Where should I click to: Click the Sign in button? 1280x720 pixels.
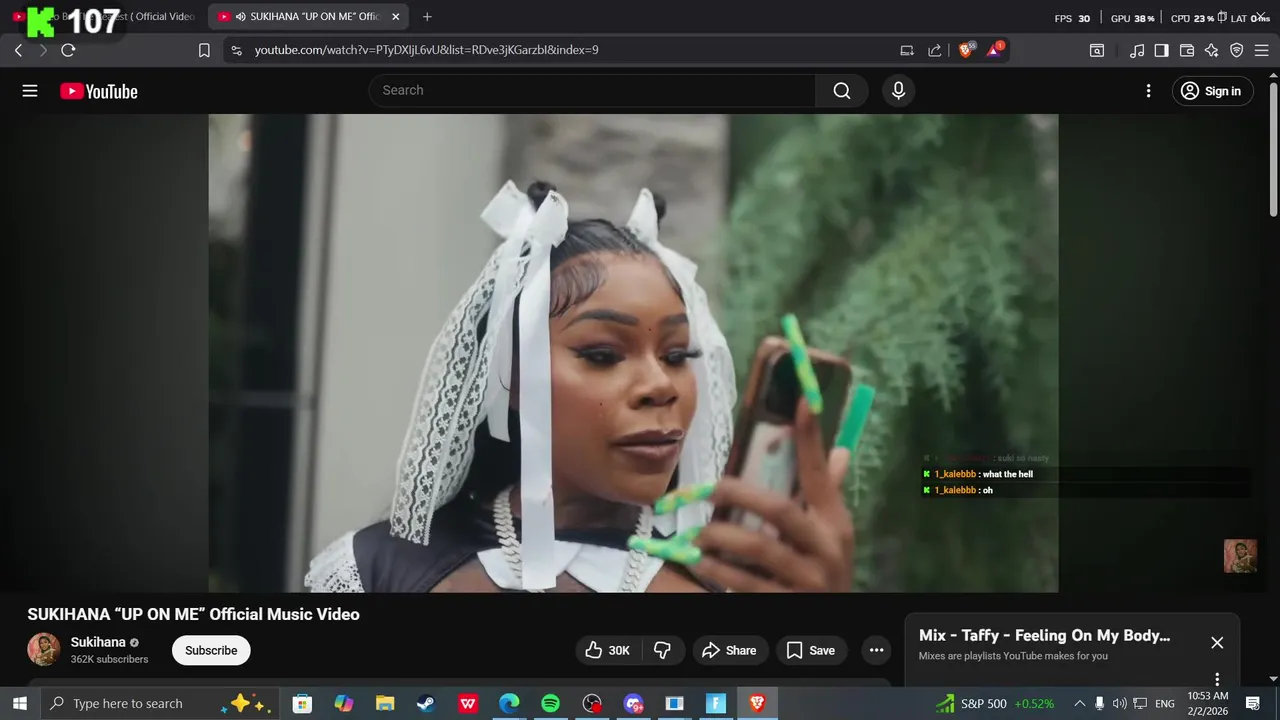point(1212,91)
